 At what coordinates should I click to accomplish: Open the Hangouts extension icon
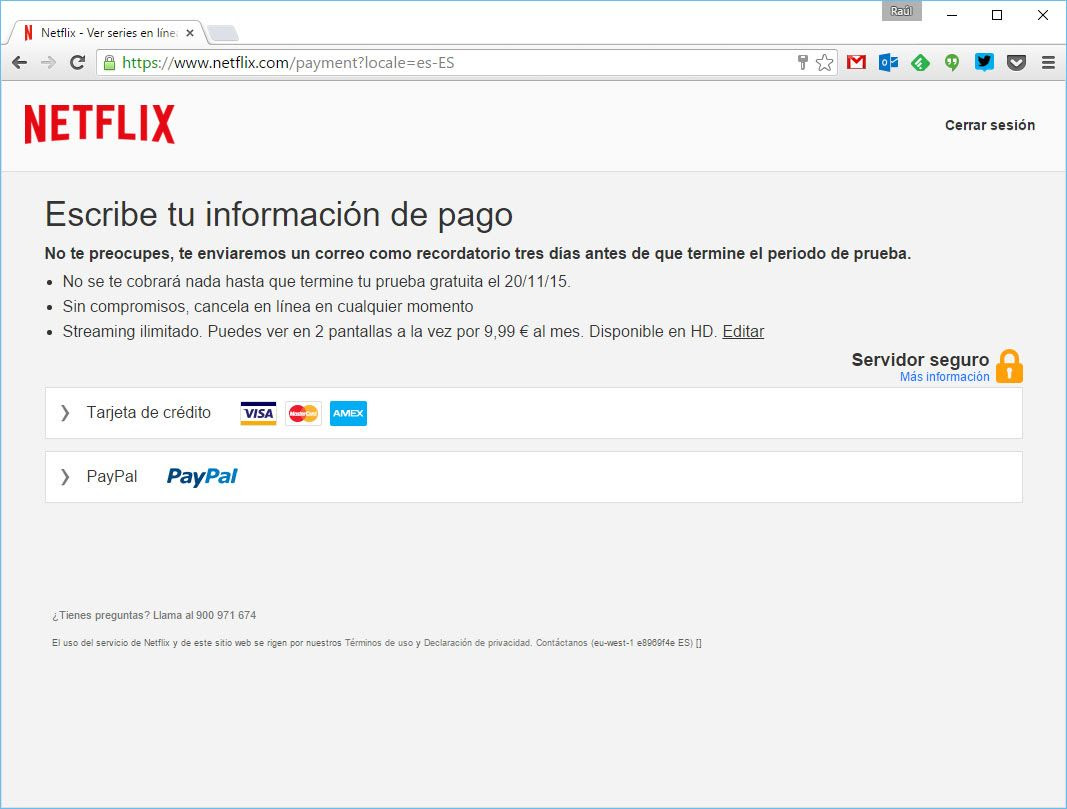pos(952,63)
